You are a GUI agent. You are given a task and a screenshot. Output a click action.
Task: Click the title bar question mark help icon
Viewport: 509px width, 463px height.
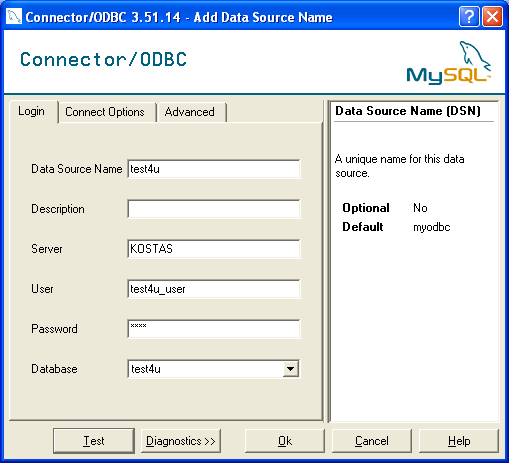pyautogui.click(x=469, y=17)
